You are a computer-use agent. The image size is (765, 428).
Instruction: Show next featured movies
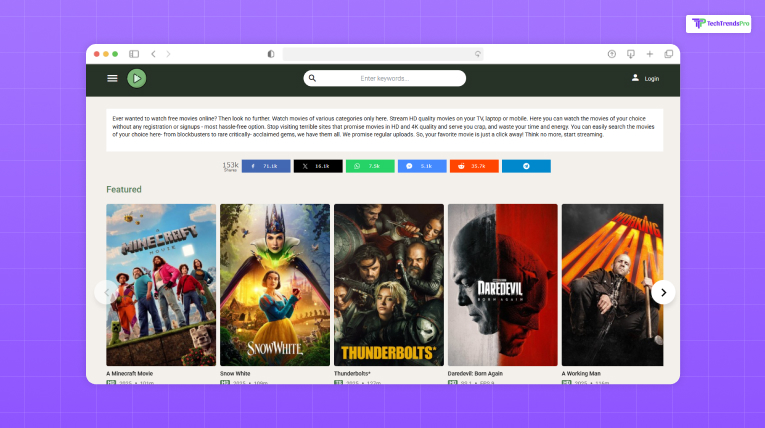(663, 292)
